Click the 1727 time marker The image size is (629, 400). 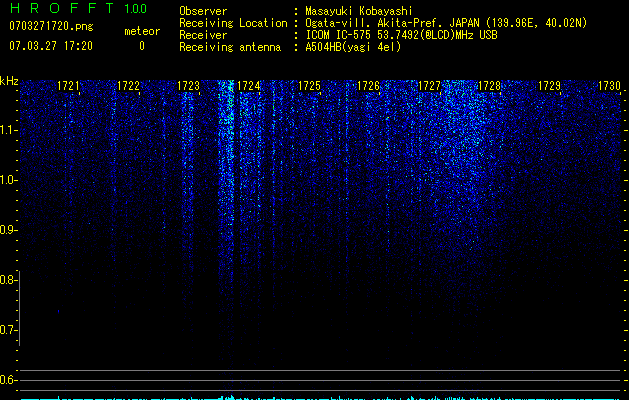point(429,85)
